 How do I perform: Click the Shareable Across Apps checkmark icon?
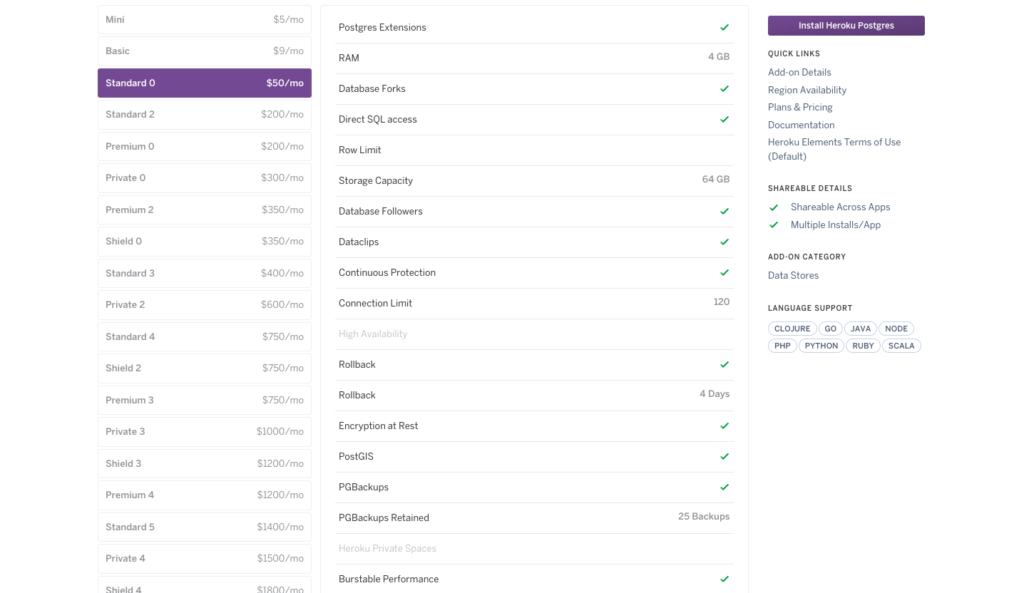[773, 208]
